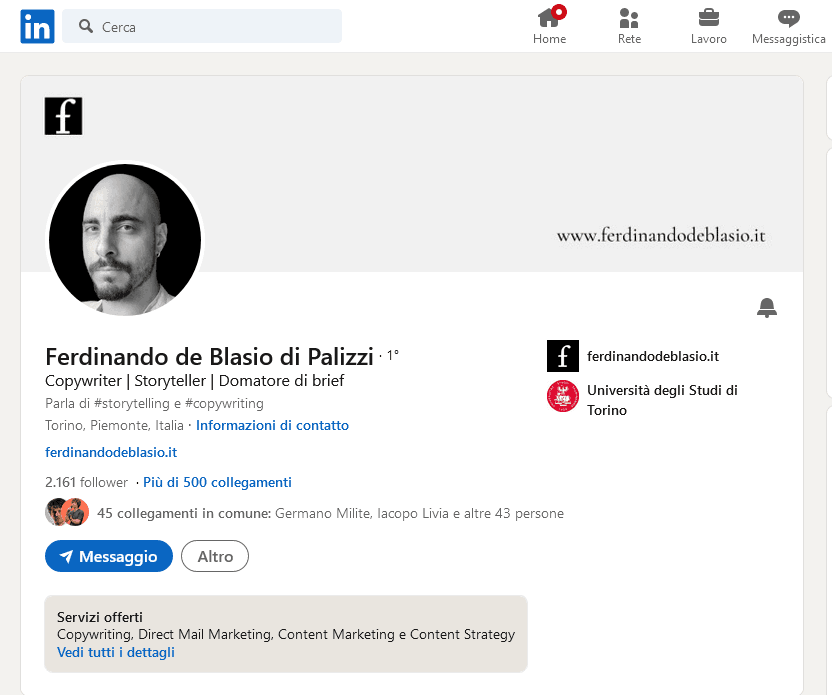Click the search magnifier icon

pos(85,26)
